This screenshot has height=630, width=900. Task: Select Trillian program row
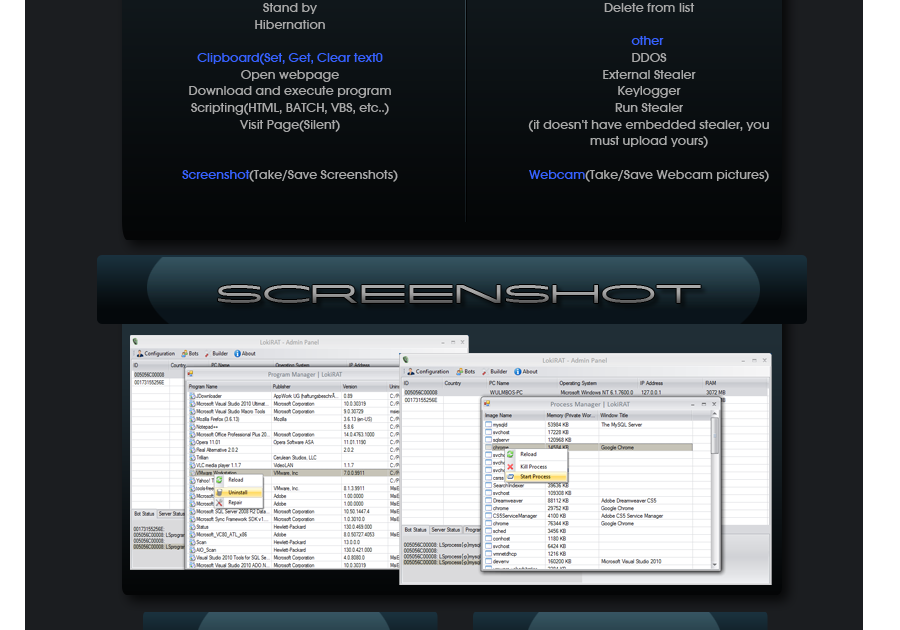[293, 458]
